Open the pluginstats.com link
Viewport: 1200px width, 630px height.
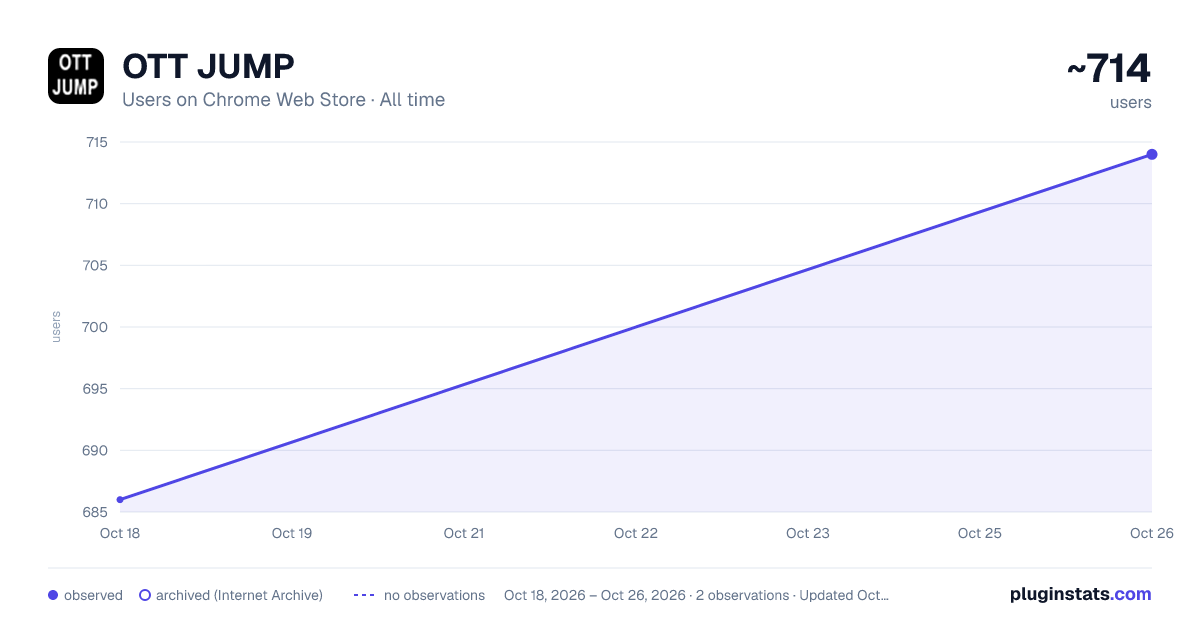coord(1081,594)
